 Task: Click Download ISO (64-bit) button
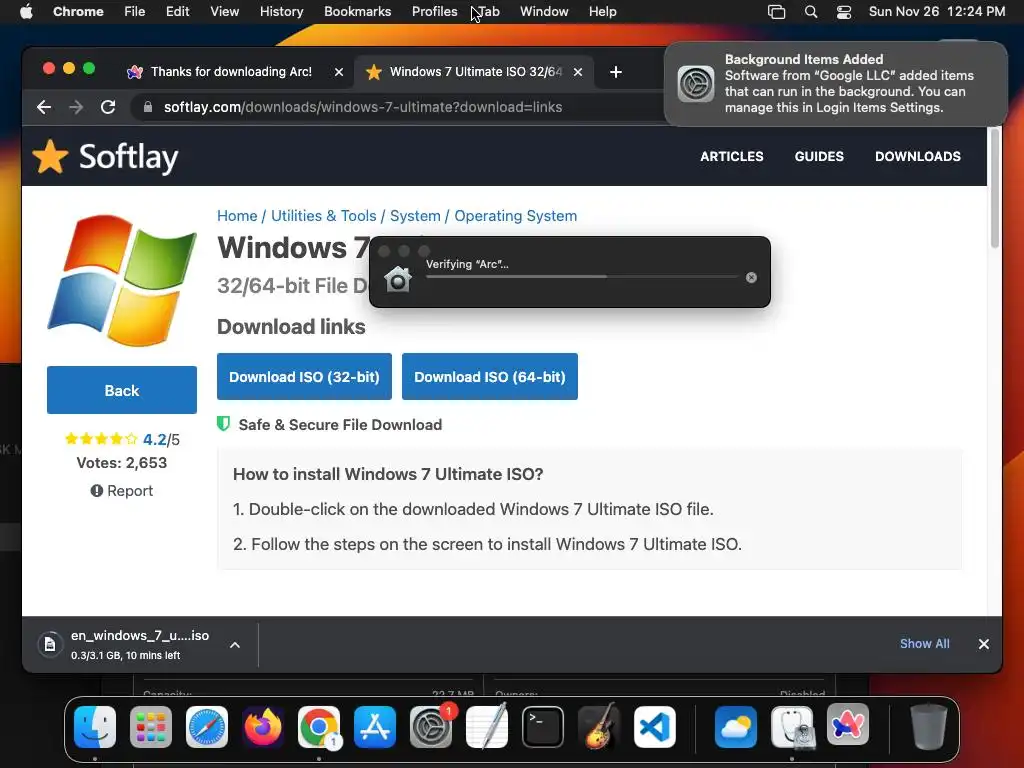tap(490, 377)
